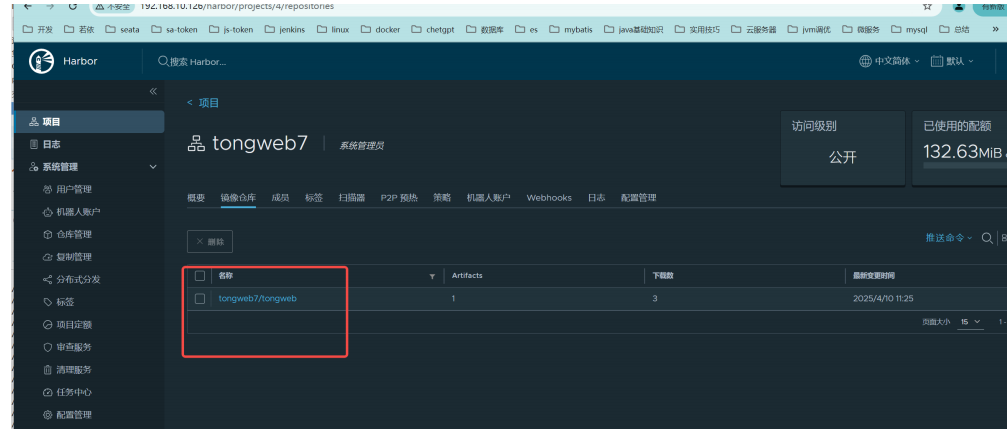This screenshot has height=429, width=1007.
Task: Collapse the 系统管理 section chevron
Action: 153,167
